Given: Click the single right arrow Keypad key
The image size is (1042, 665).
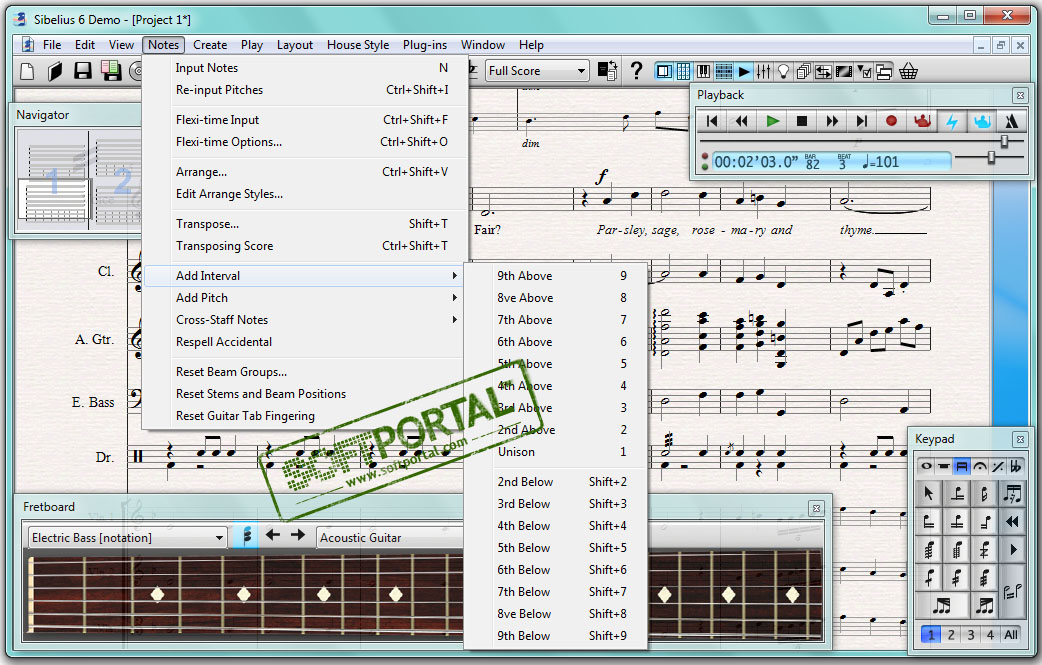Looking at the screenshot, I should coord(1012,549).
